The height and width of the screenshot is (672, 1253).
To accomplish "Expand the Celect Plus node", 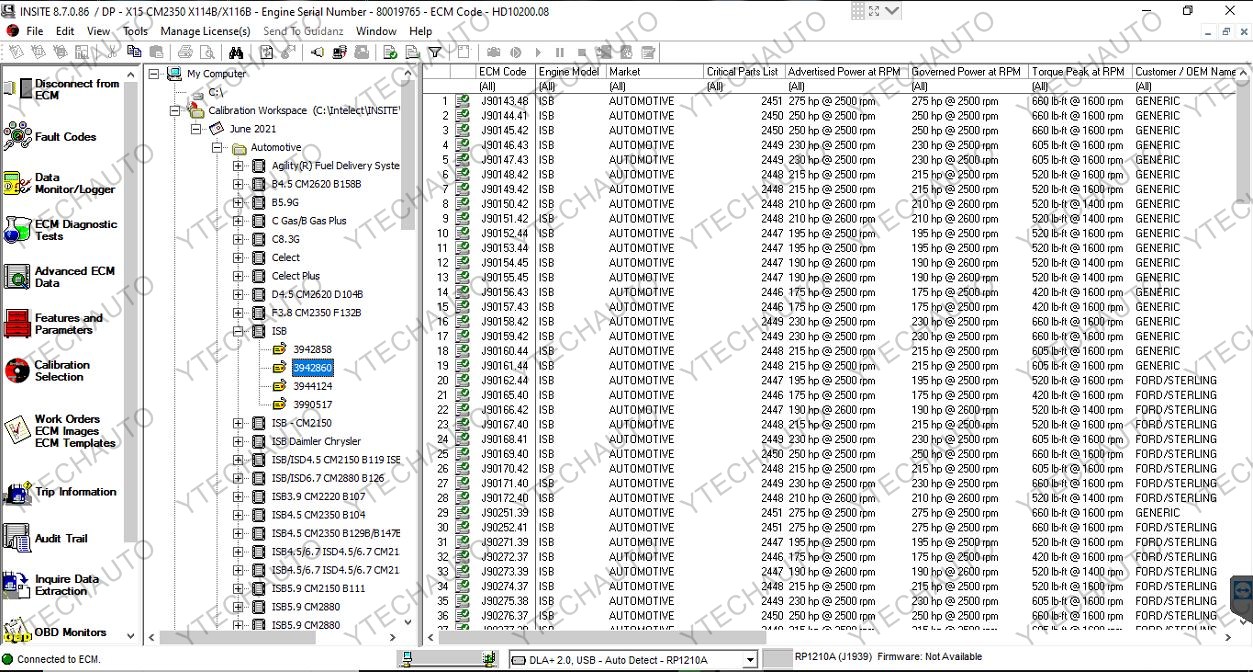I will pos(238,276).
